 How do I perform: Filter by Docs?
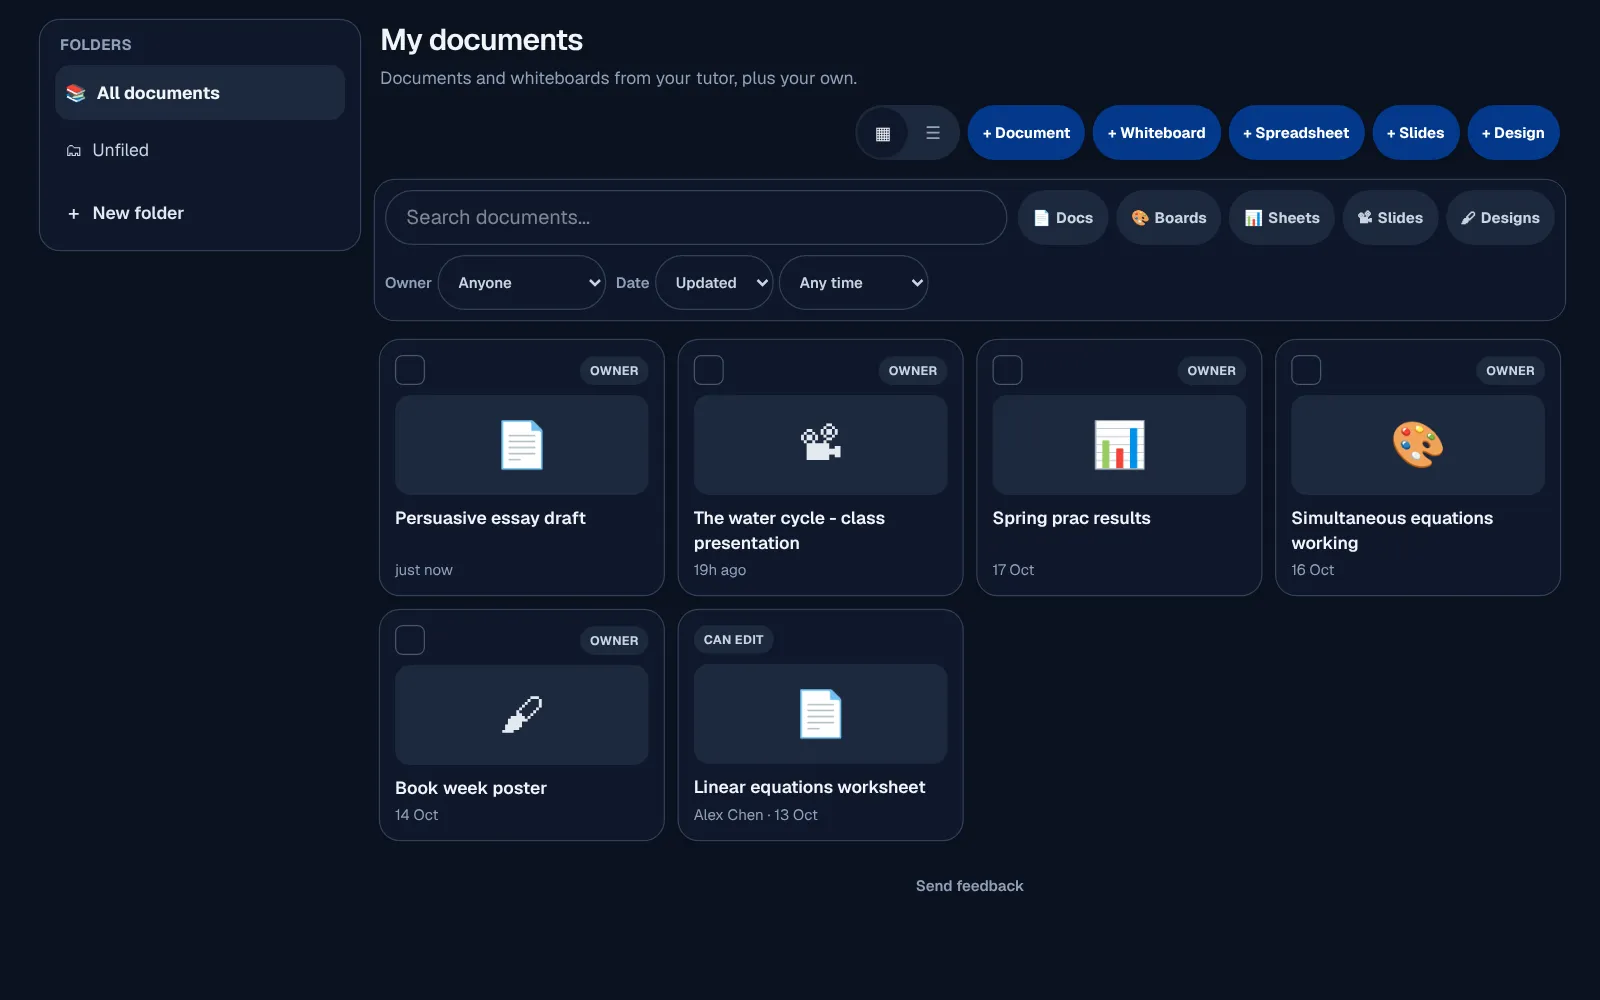tap(1063, 218)
